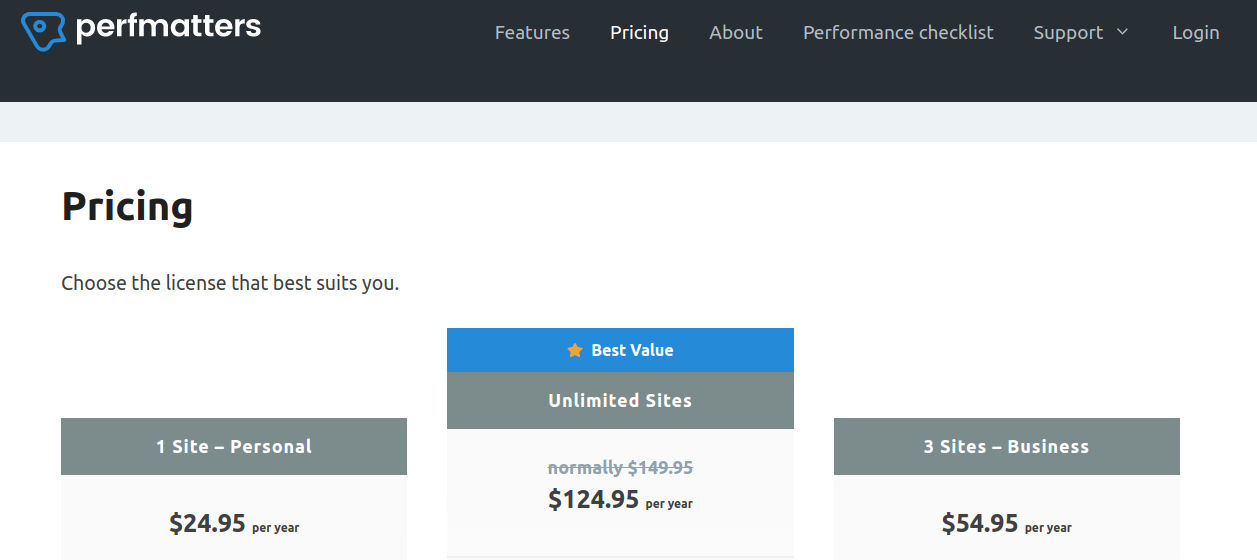The width and height of the screenshot is (1257, 560).
Task: Expand the Support menu chevron
Action: point(1122,32)
